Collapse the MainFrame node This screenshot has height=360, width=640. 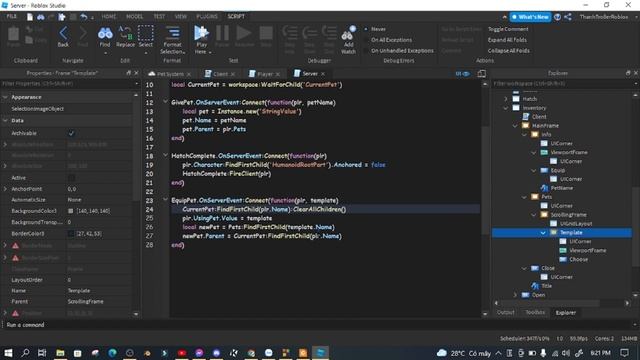pos(515,126)
